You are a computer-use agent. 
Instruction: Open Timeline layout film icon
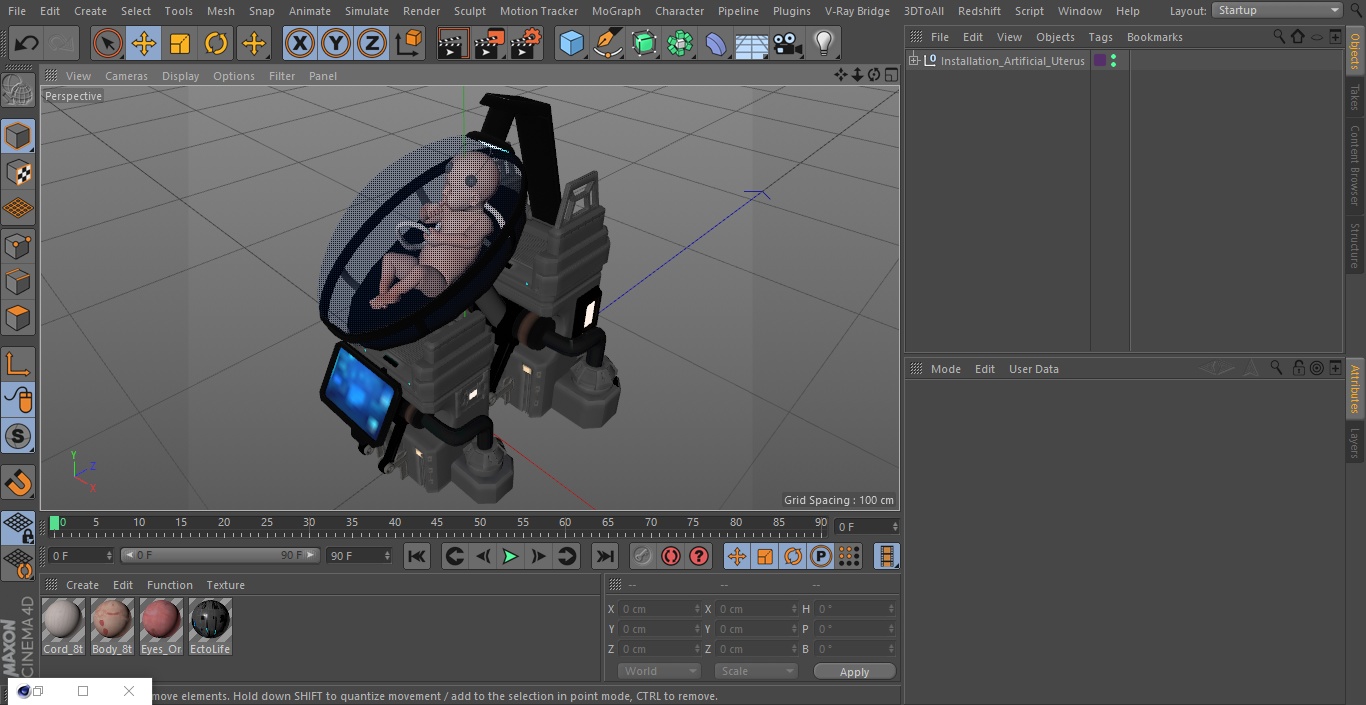[x=886, y=556]
